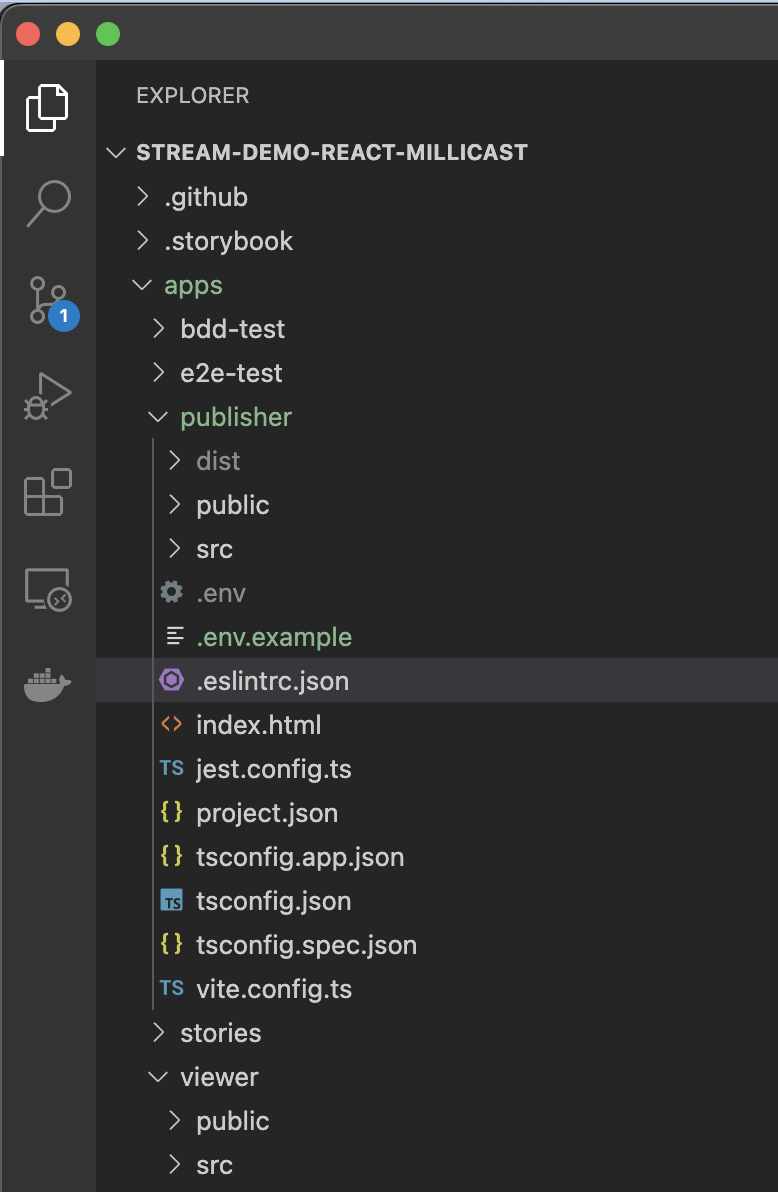
Task: Select the e2e-test folder name
Action: (x=231, y=373)
